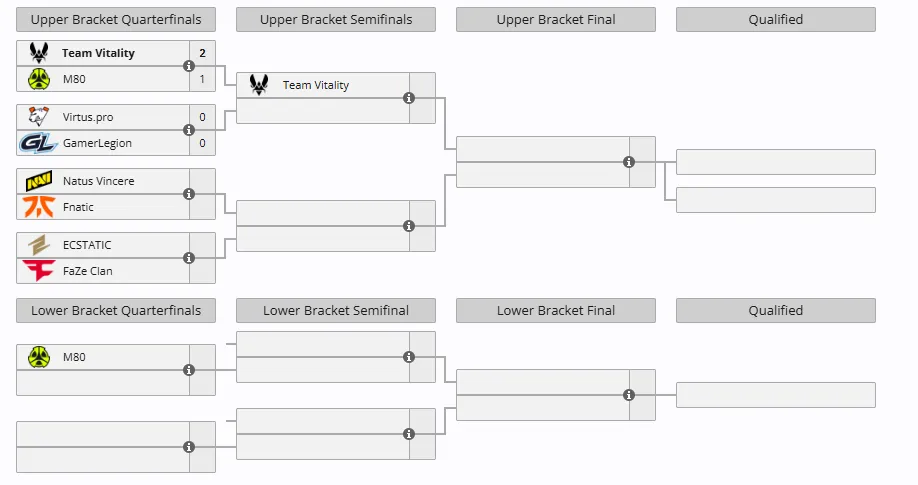Open match info for ECSTATIC vs FaZe Clan
Image resolution: width=918 pixels, height=485 pixels.
tap(189, 258)
